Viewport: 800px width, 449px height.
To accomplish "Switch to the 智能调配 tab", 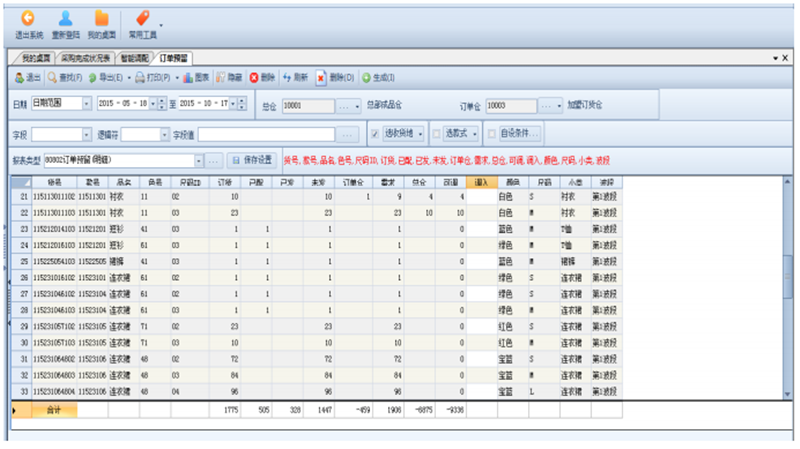I will 134,58.
